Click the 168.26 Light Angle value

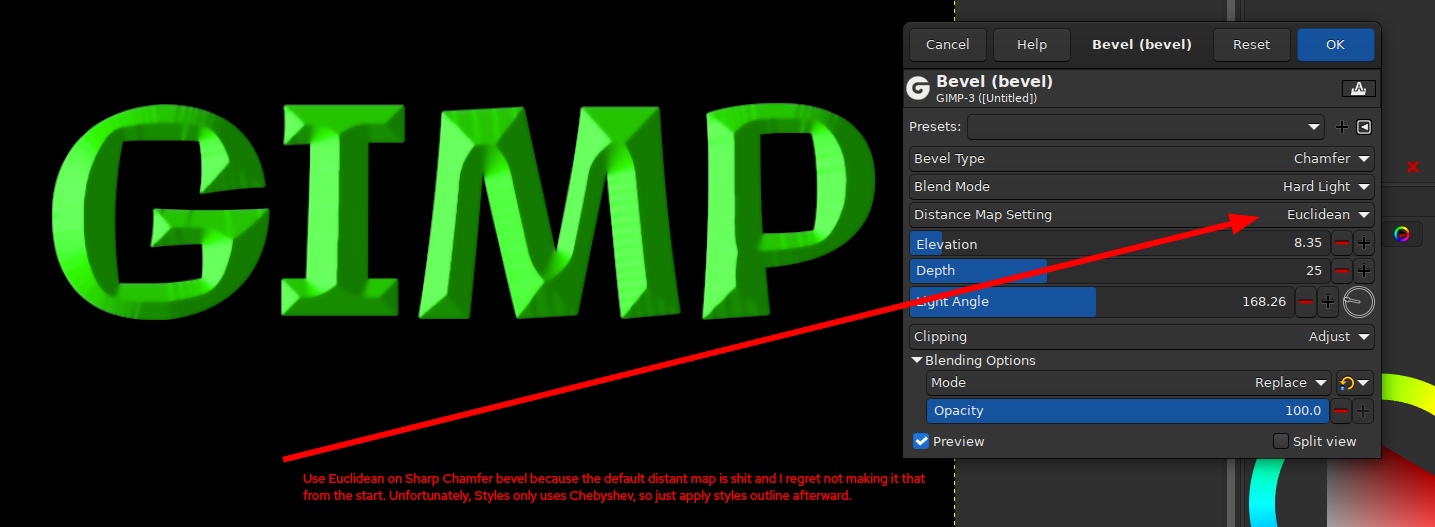(x=1264, y=301)
